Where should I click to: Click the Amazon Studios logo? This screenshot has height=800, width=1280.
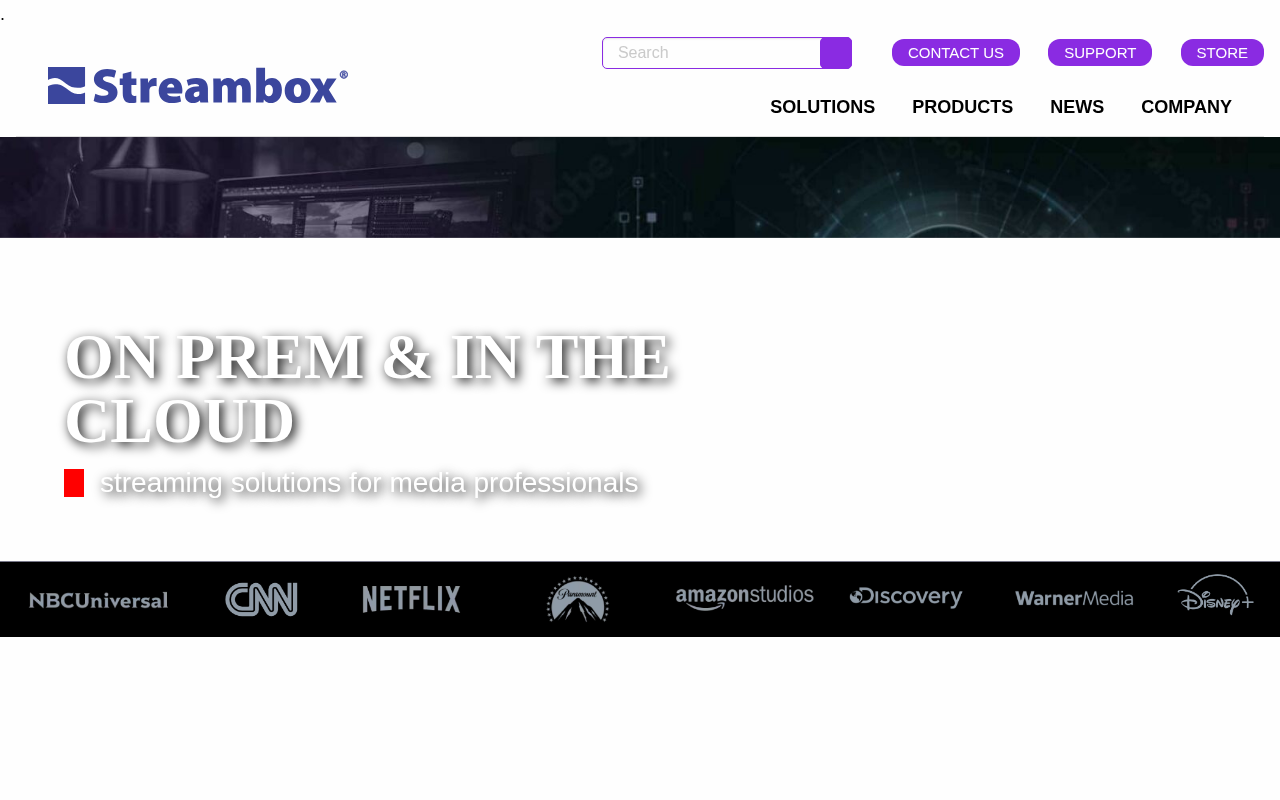coord(745,598)
